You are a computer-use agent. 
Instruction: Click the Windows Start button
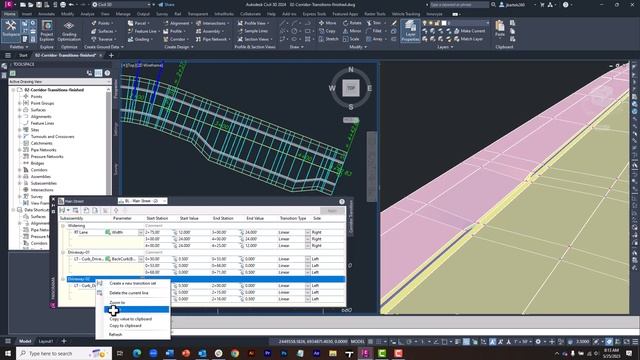(x=8, y=353)
